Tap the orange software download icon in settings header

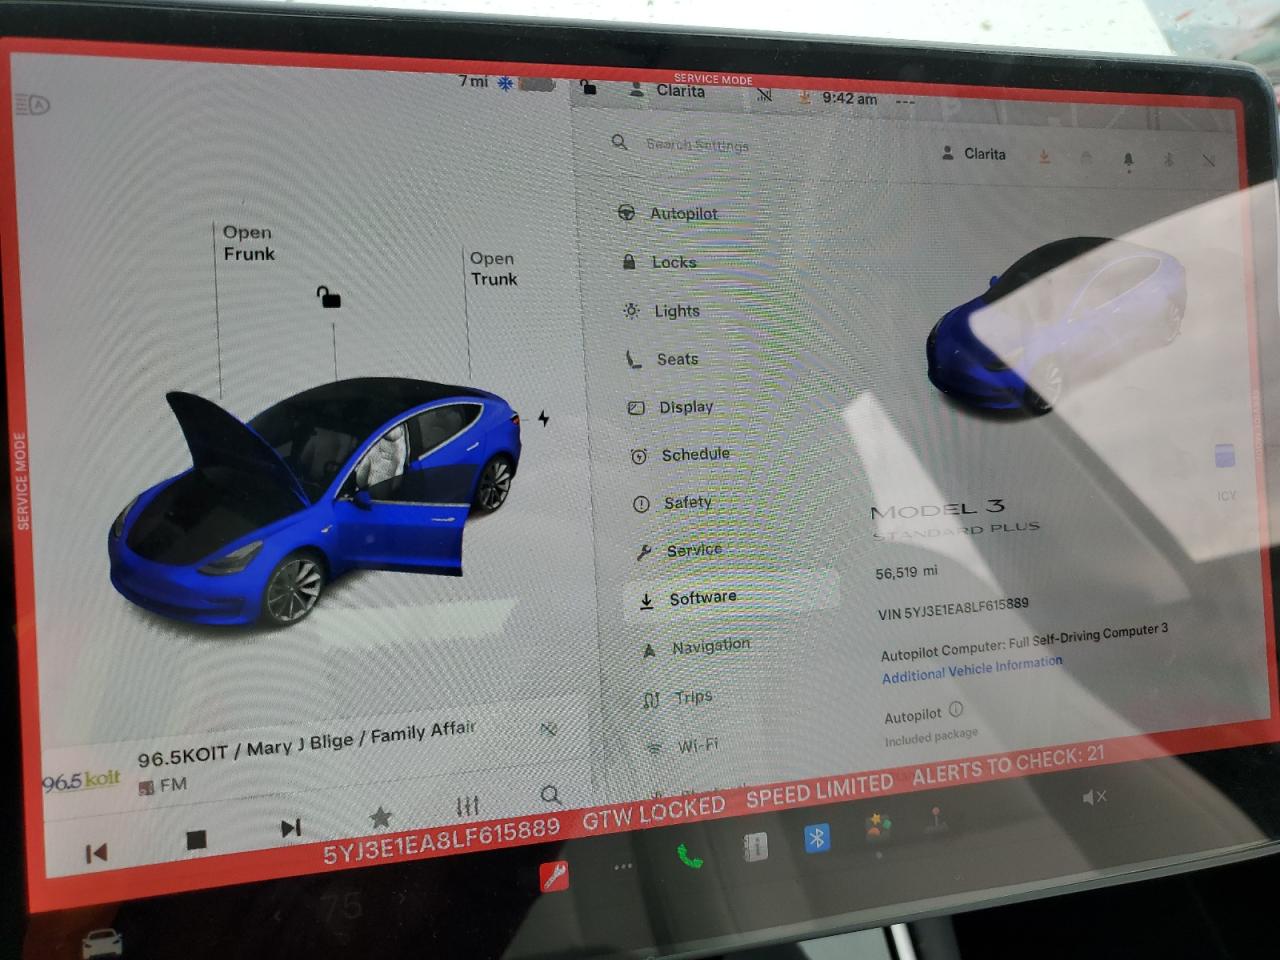point(1044,157)
